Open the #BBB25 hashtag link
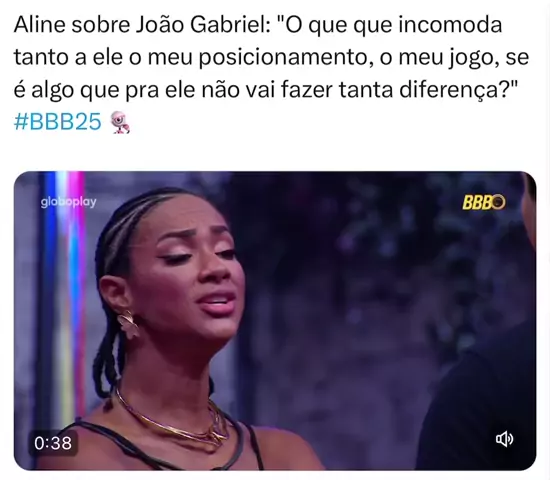Viewport: 550px width, 480px height. [x=58, y=122]
